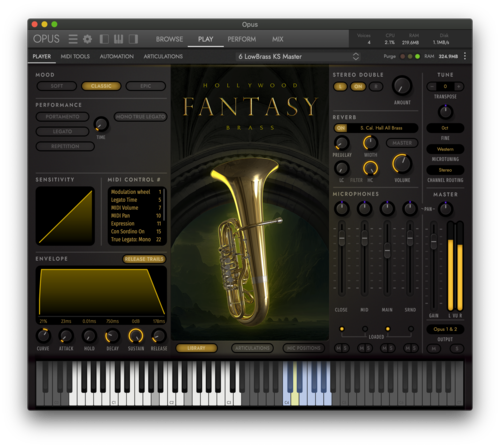
Task: Open the Automation subtab
Action: (x=117, y=56)
